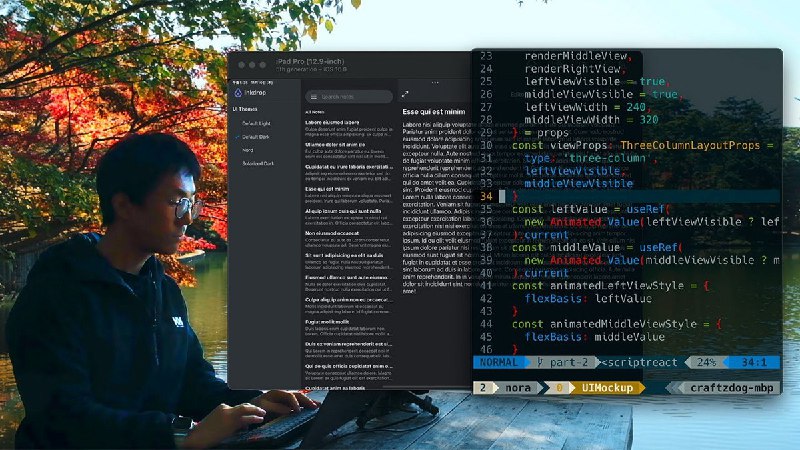Click the All notes list heading

[x=314, y=112]
